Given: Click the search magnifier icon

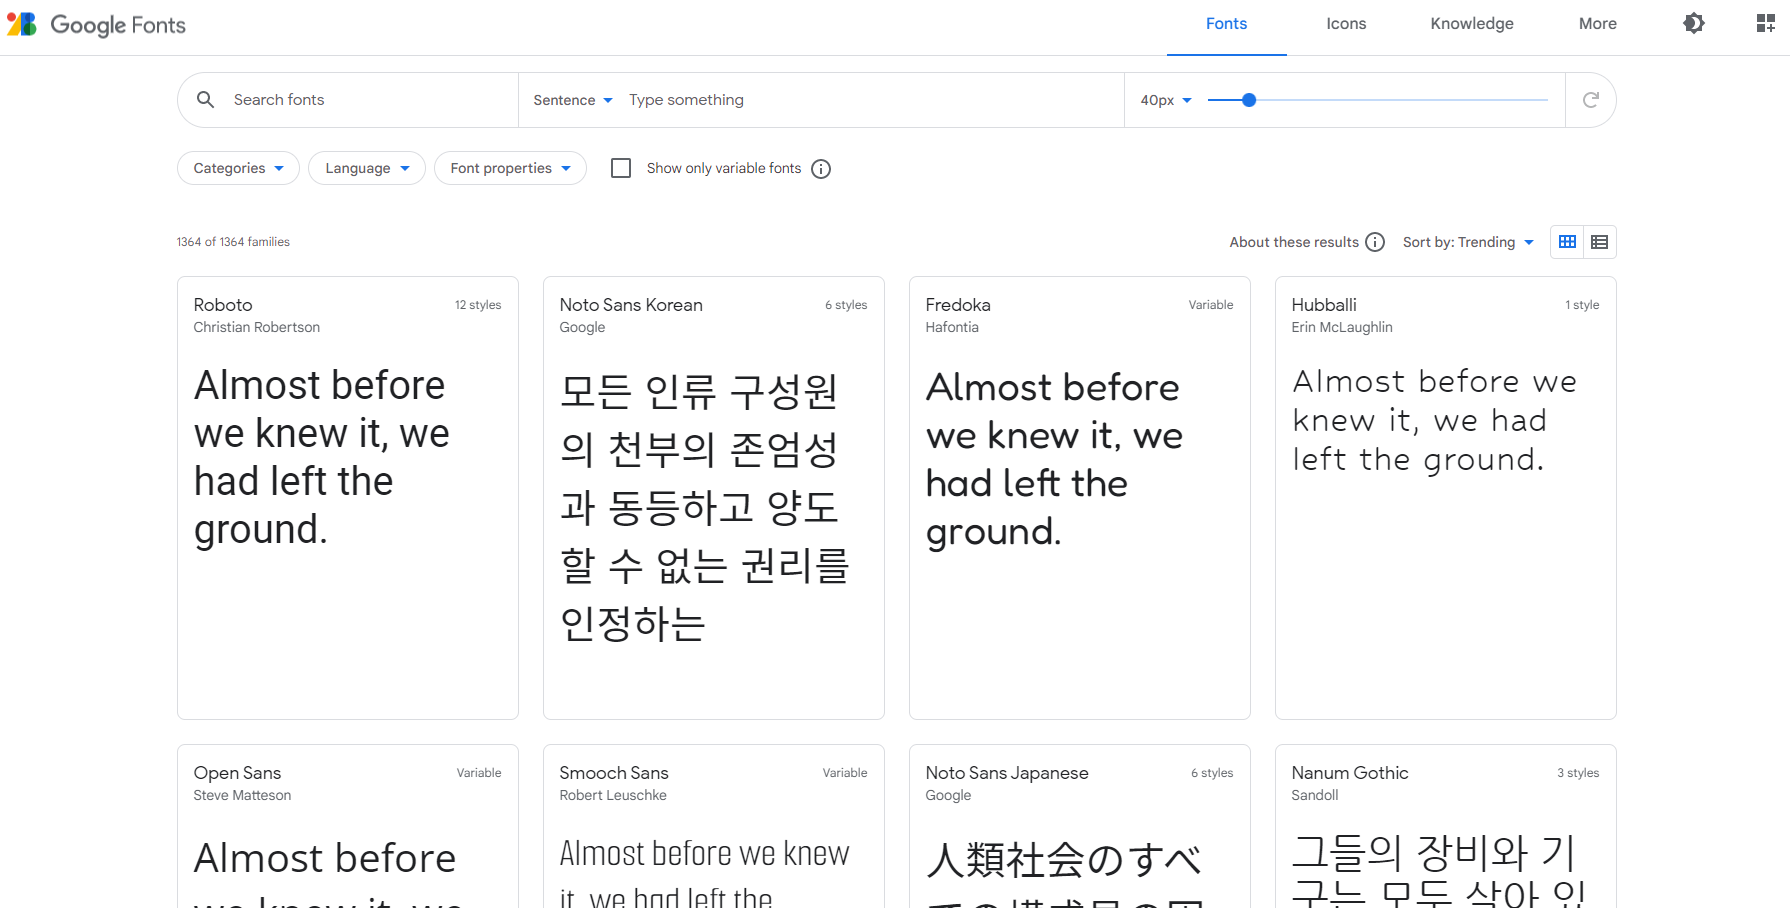Looking at the screenshot, I should click(205, 100).
